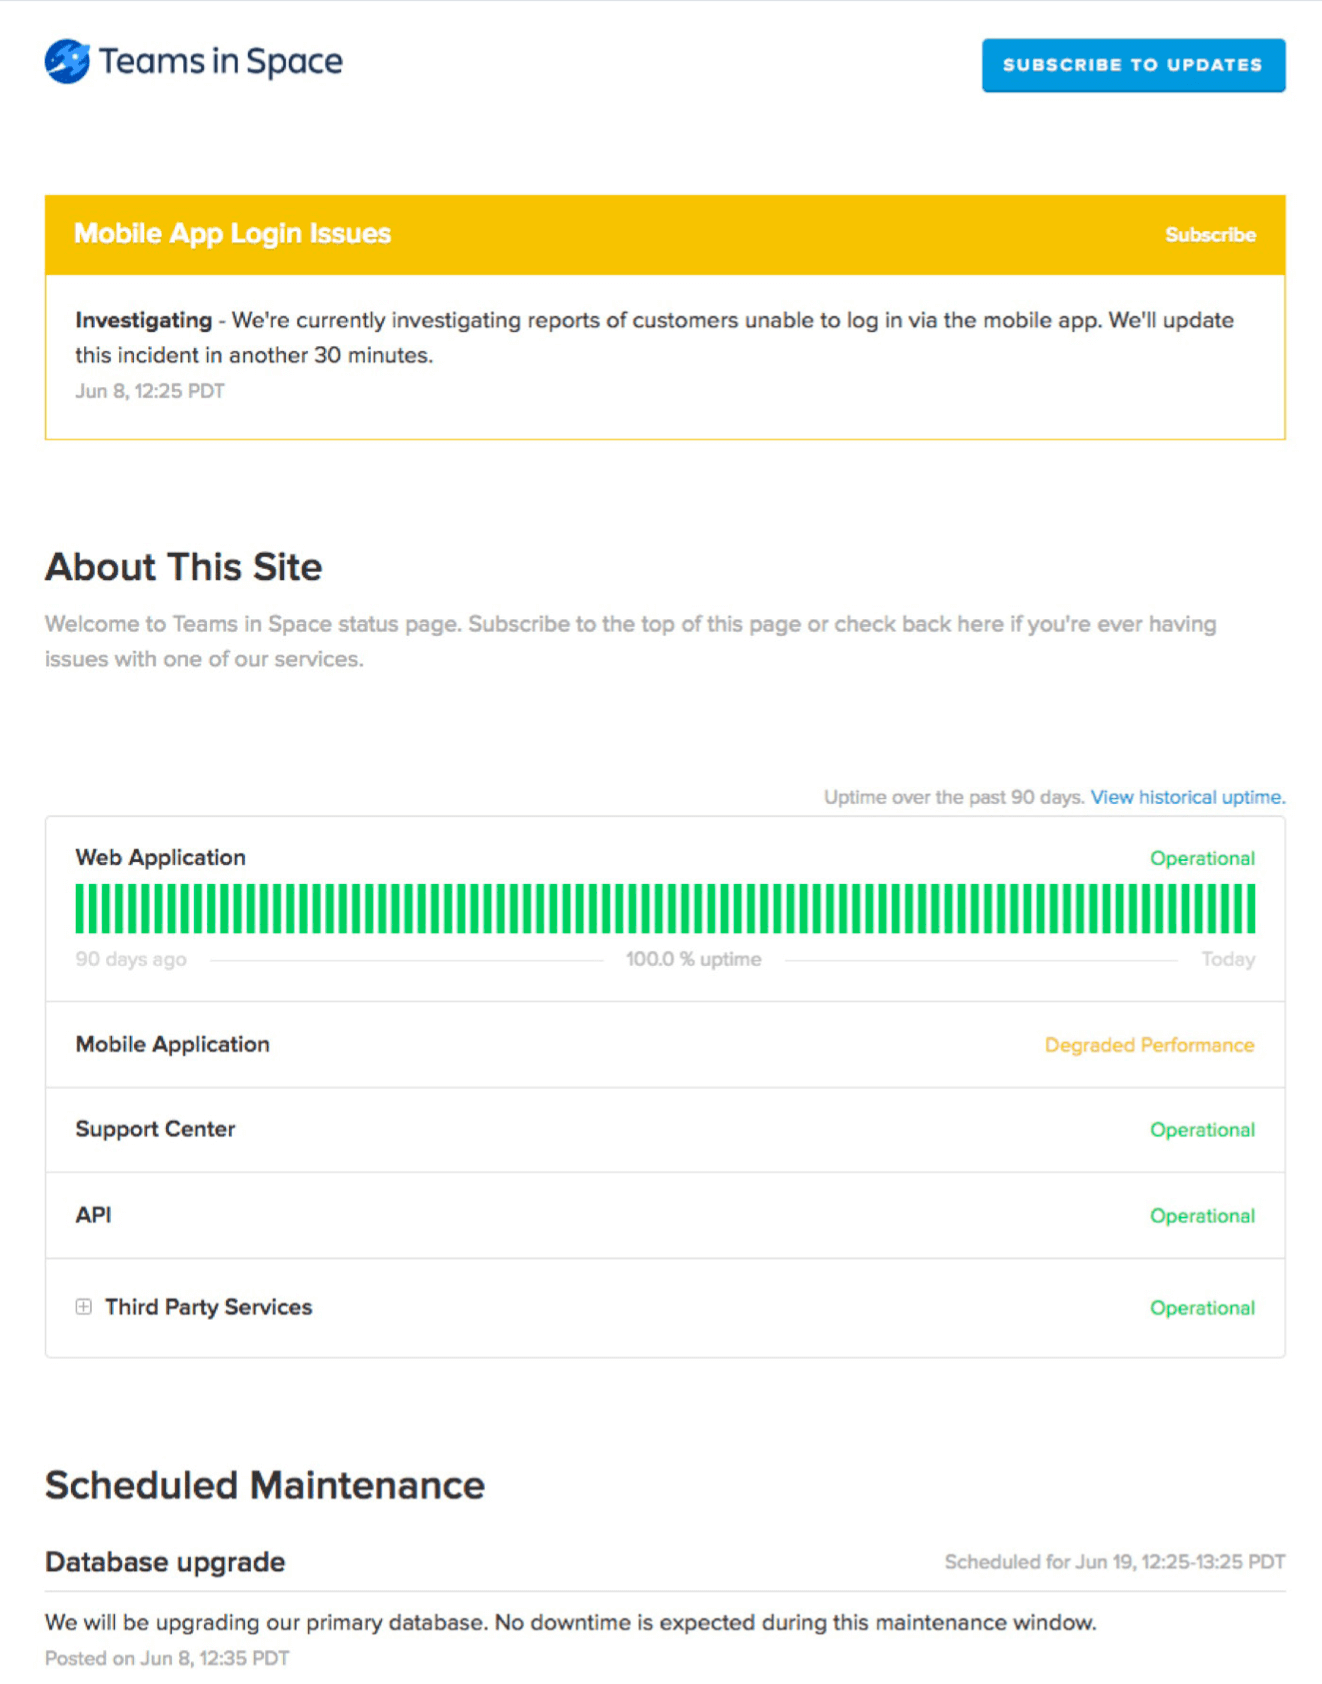1322x1684 pixels.
Task: Open the Support Center service entry
Action: click(155, 1129)
